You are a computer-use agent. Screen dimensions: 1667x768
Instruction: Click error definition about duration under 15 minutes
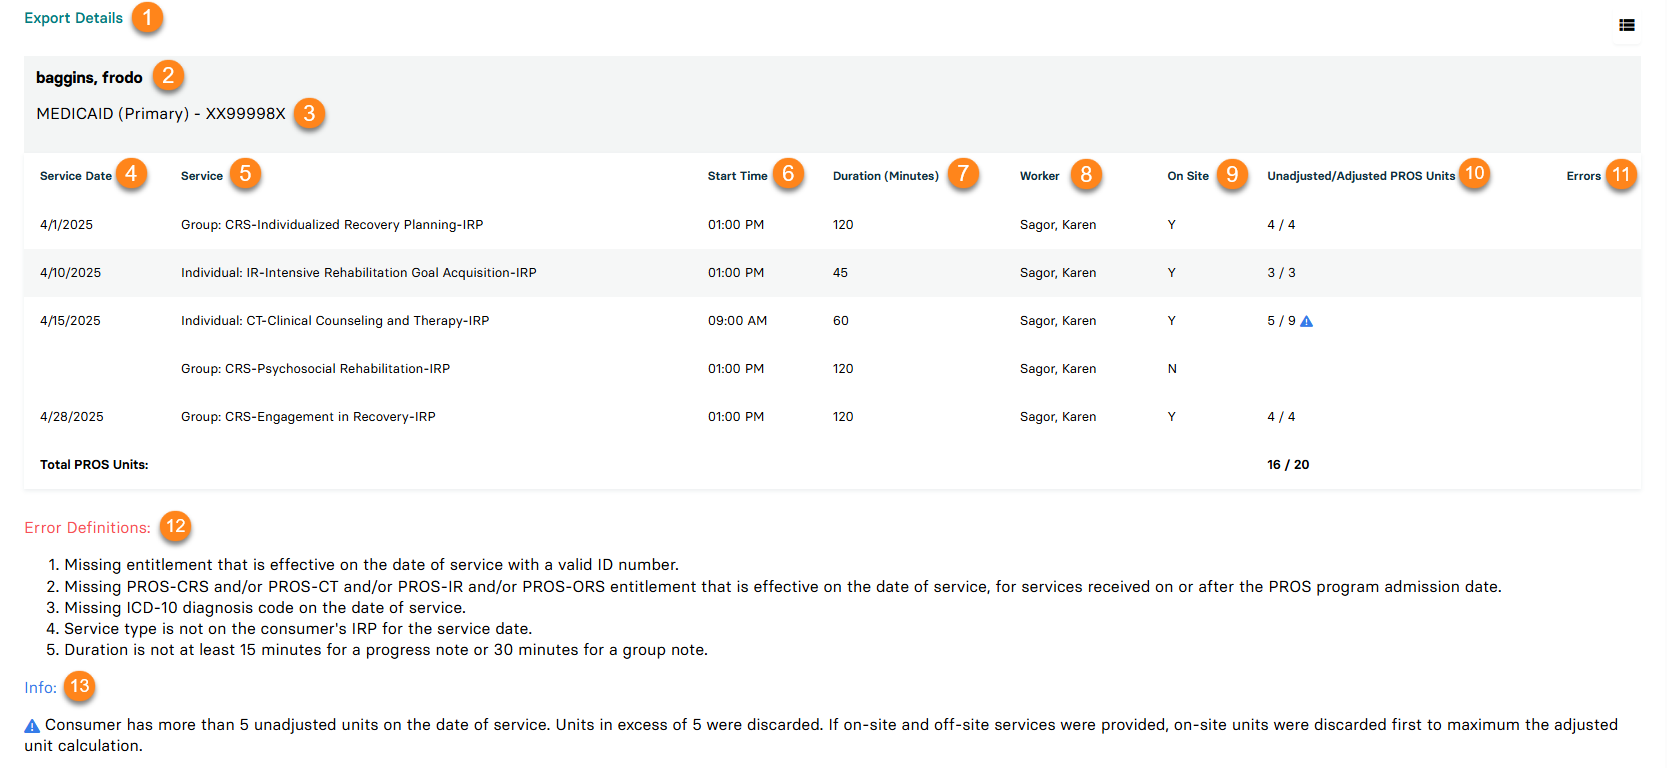coord(386,650)
